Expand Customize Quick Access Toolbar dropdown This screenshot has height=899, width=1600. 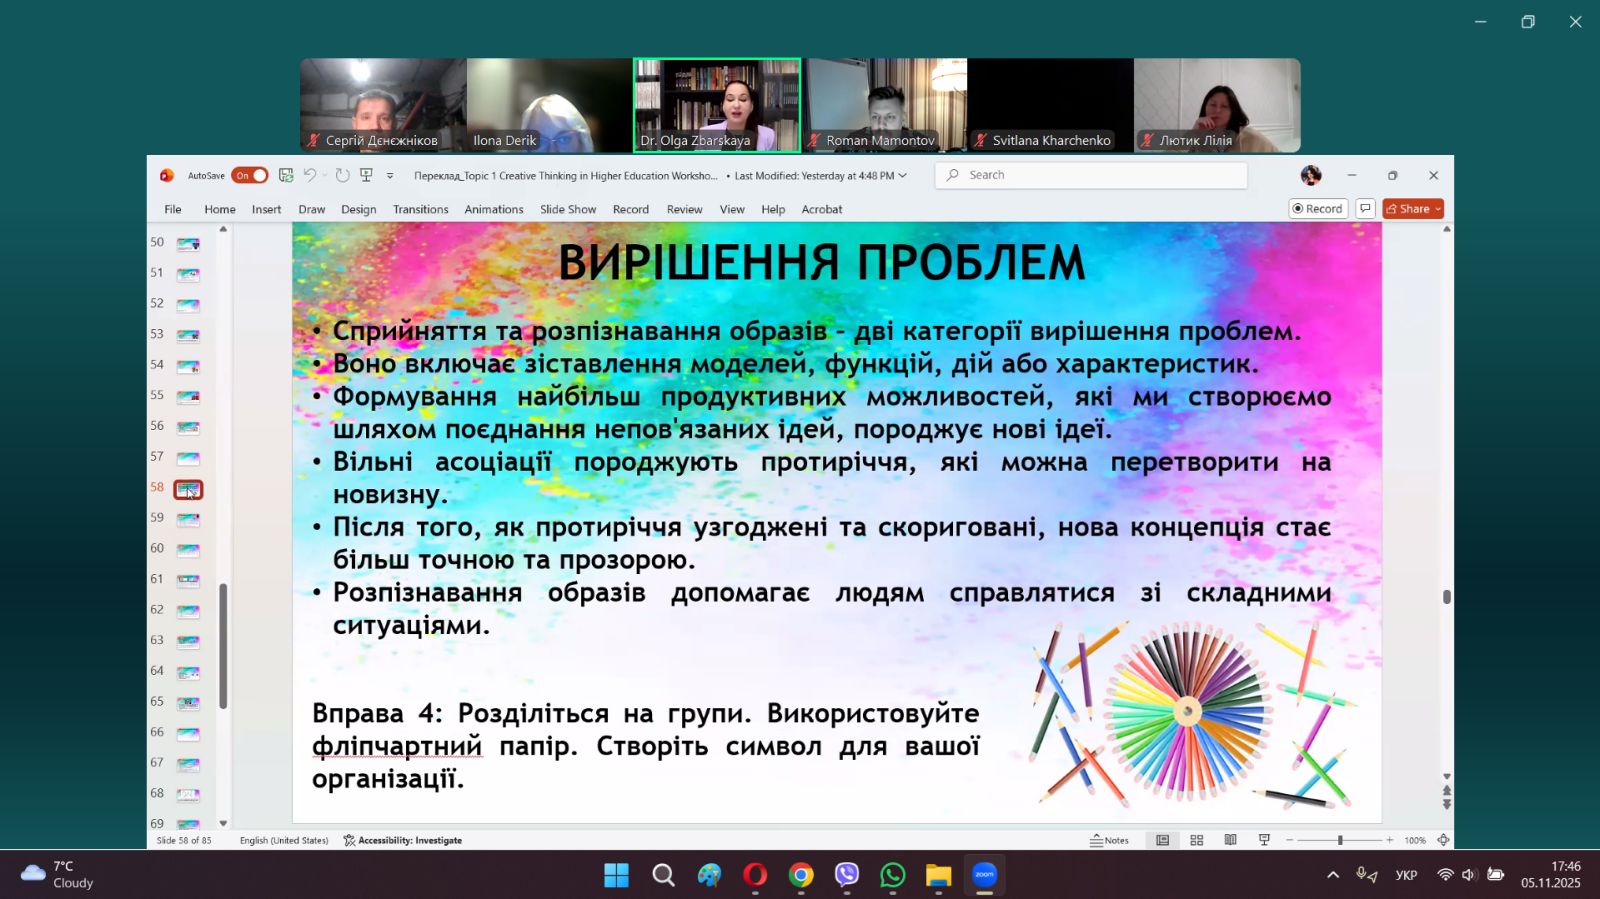pyautogui.click(x=390, y=175)
